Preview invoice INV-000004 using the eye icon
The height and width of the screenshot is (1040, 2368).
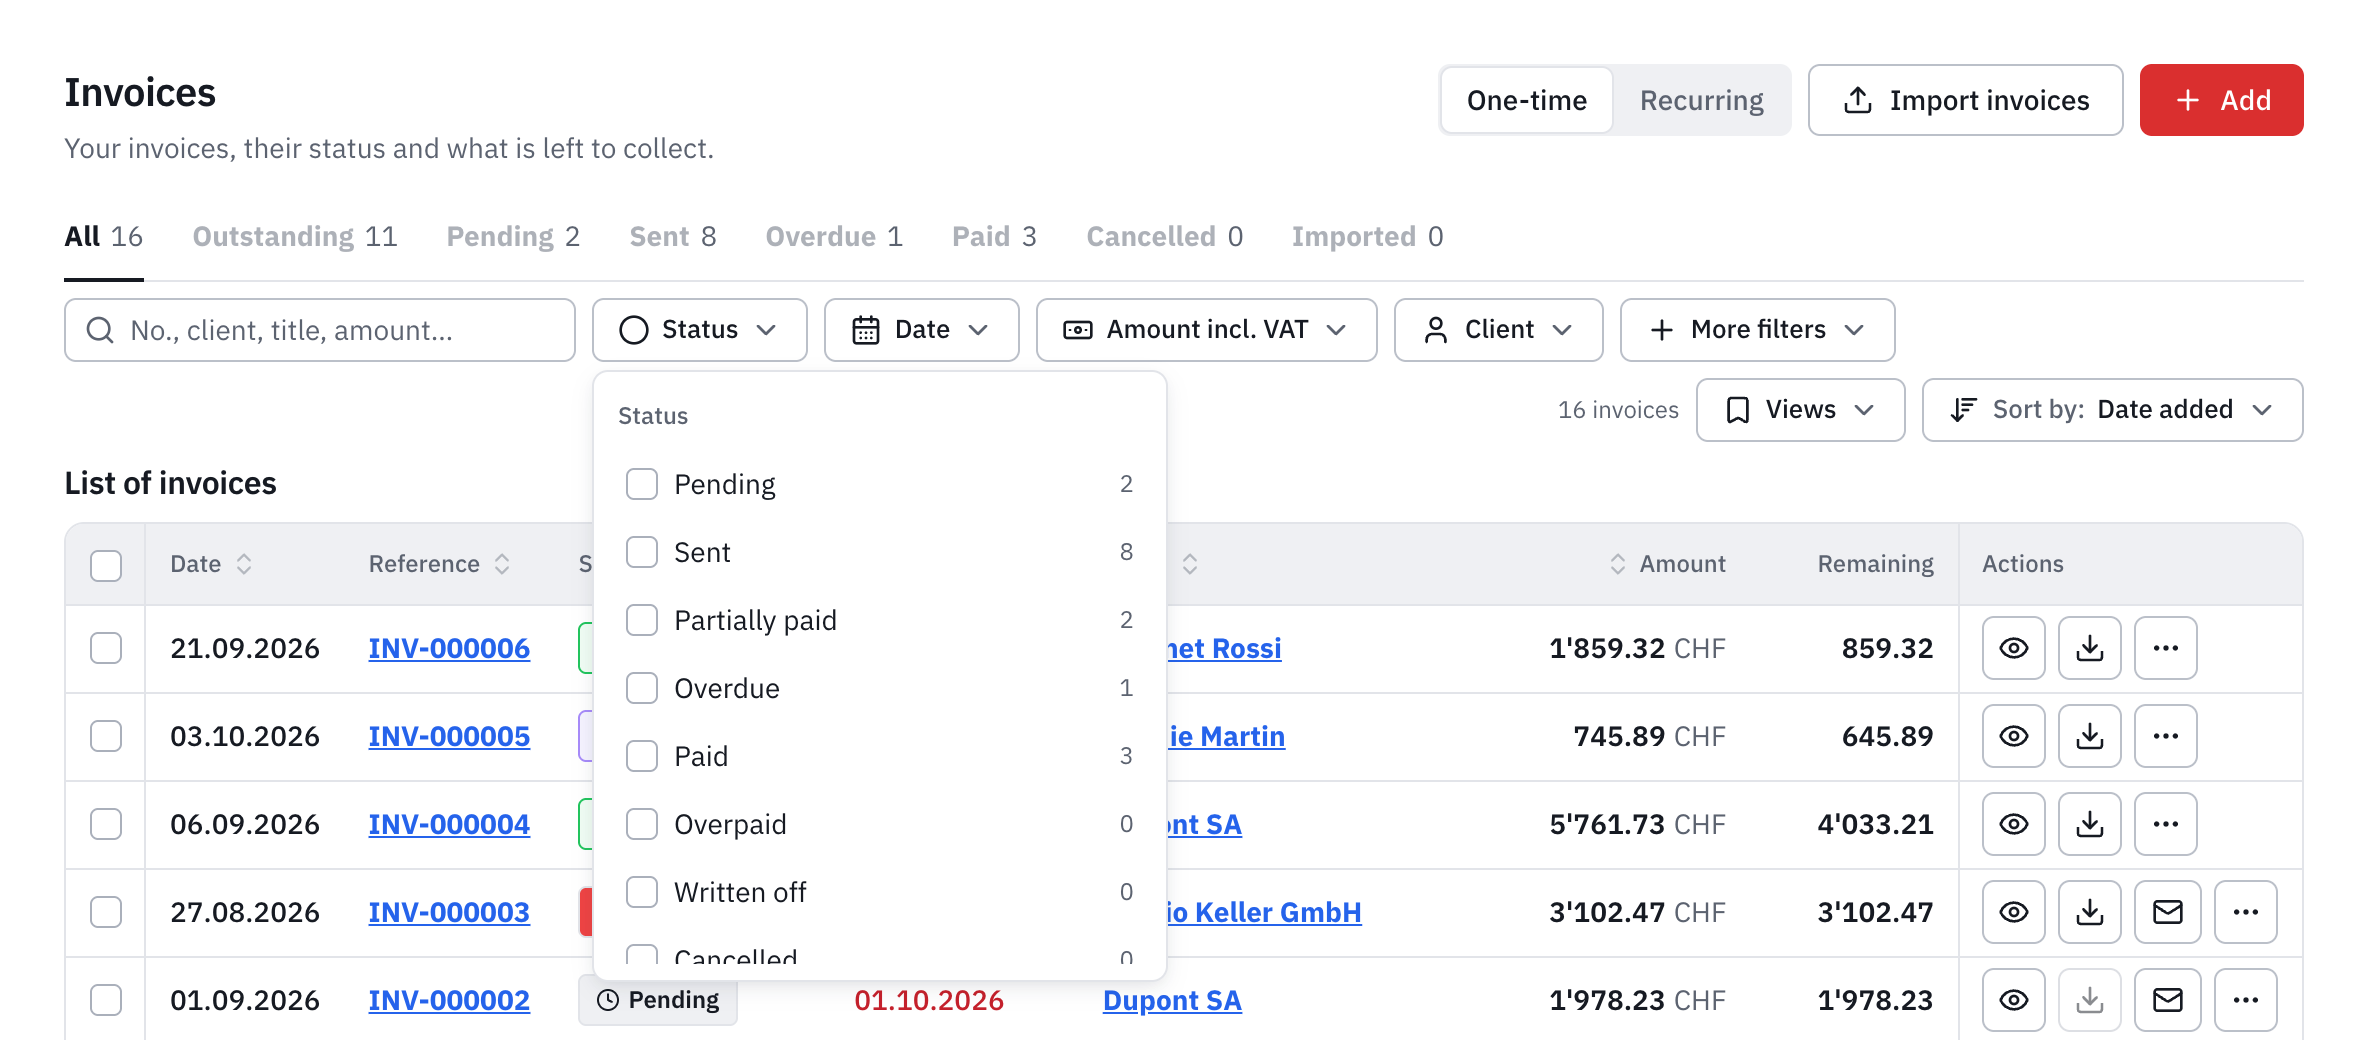[2013, 824]
